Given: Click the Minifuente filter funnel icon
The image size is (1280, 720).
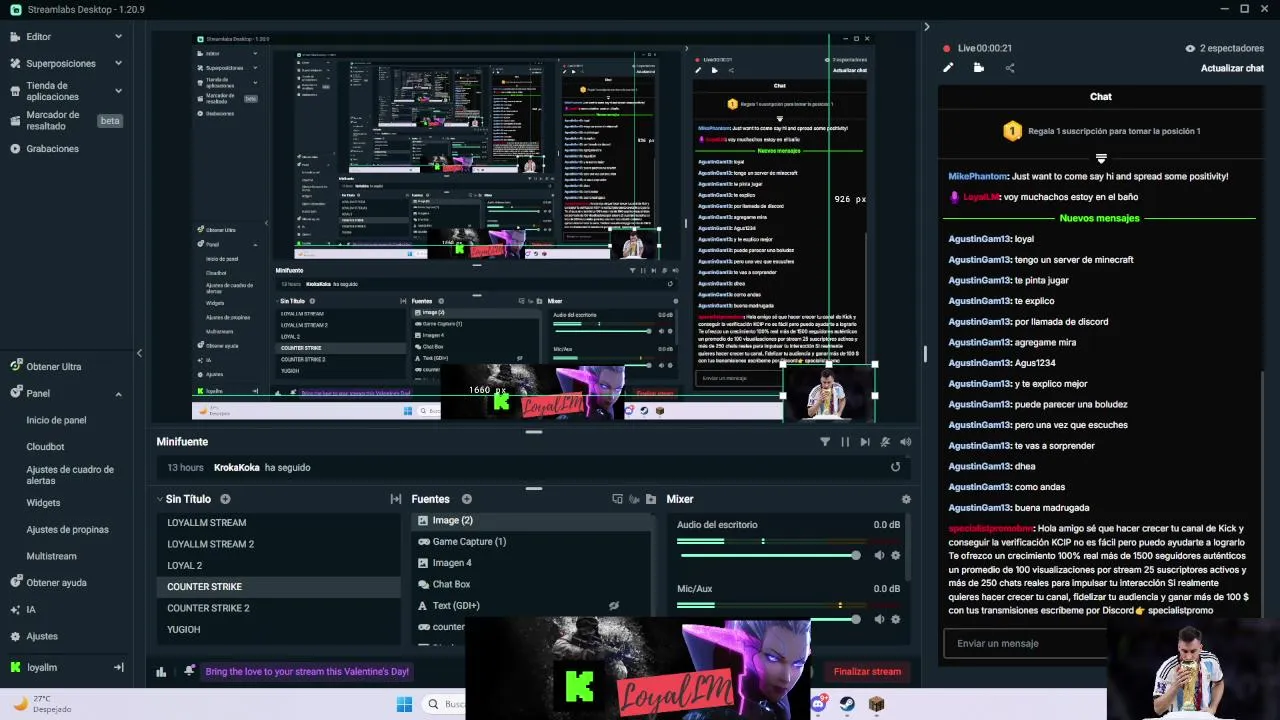Looking at the screenshot, I should point(825,442).
